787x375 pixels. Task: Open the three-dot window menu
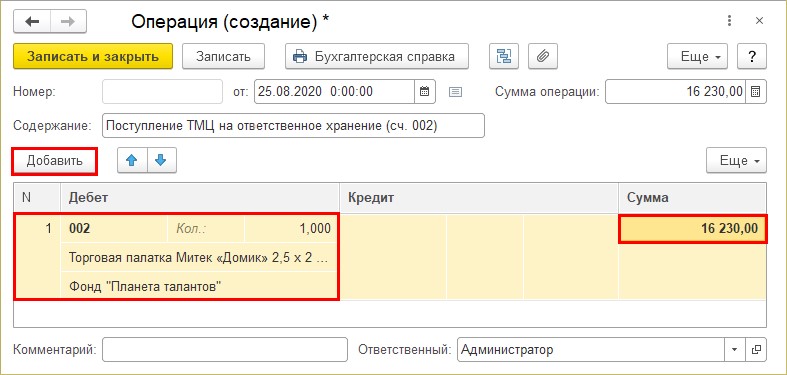(x=729, y=21)
